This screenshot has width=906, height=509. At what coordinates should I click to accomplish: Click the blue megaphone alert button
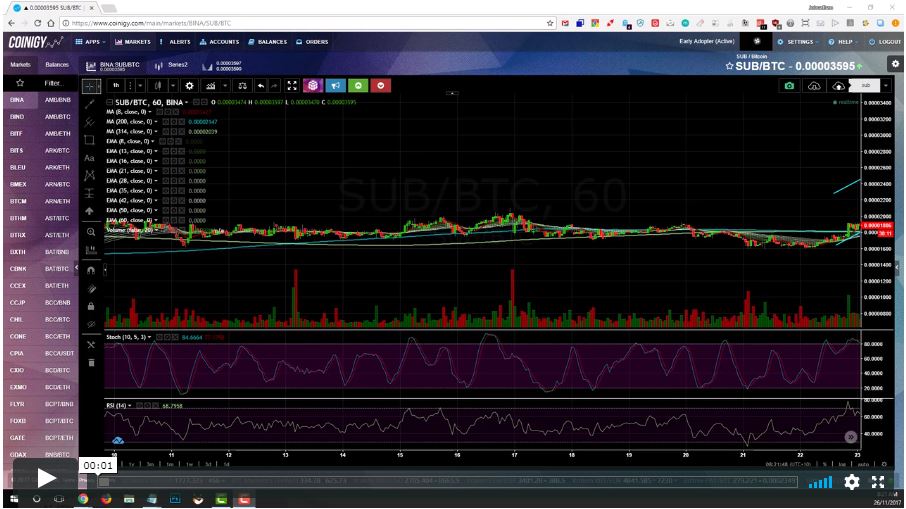[336, 86]
